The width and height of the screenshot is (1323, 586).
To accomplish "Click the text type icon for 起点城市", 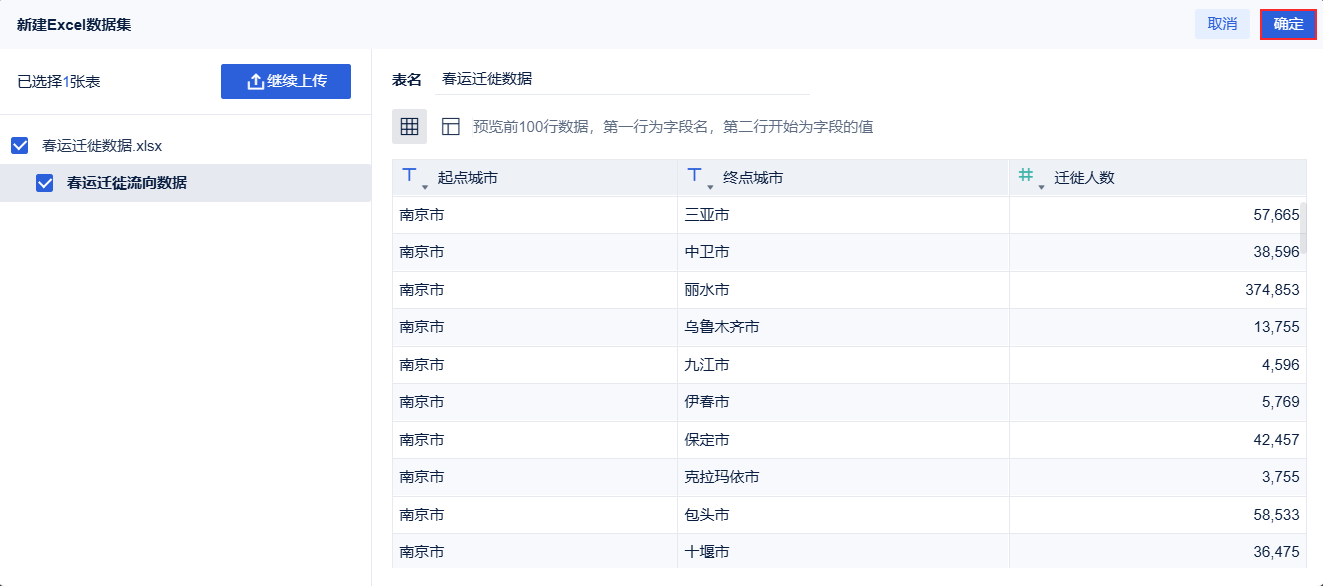I will pos(409,176).
